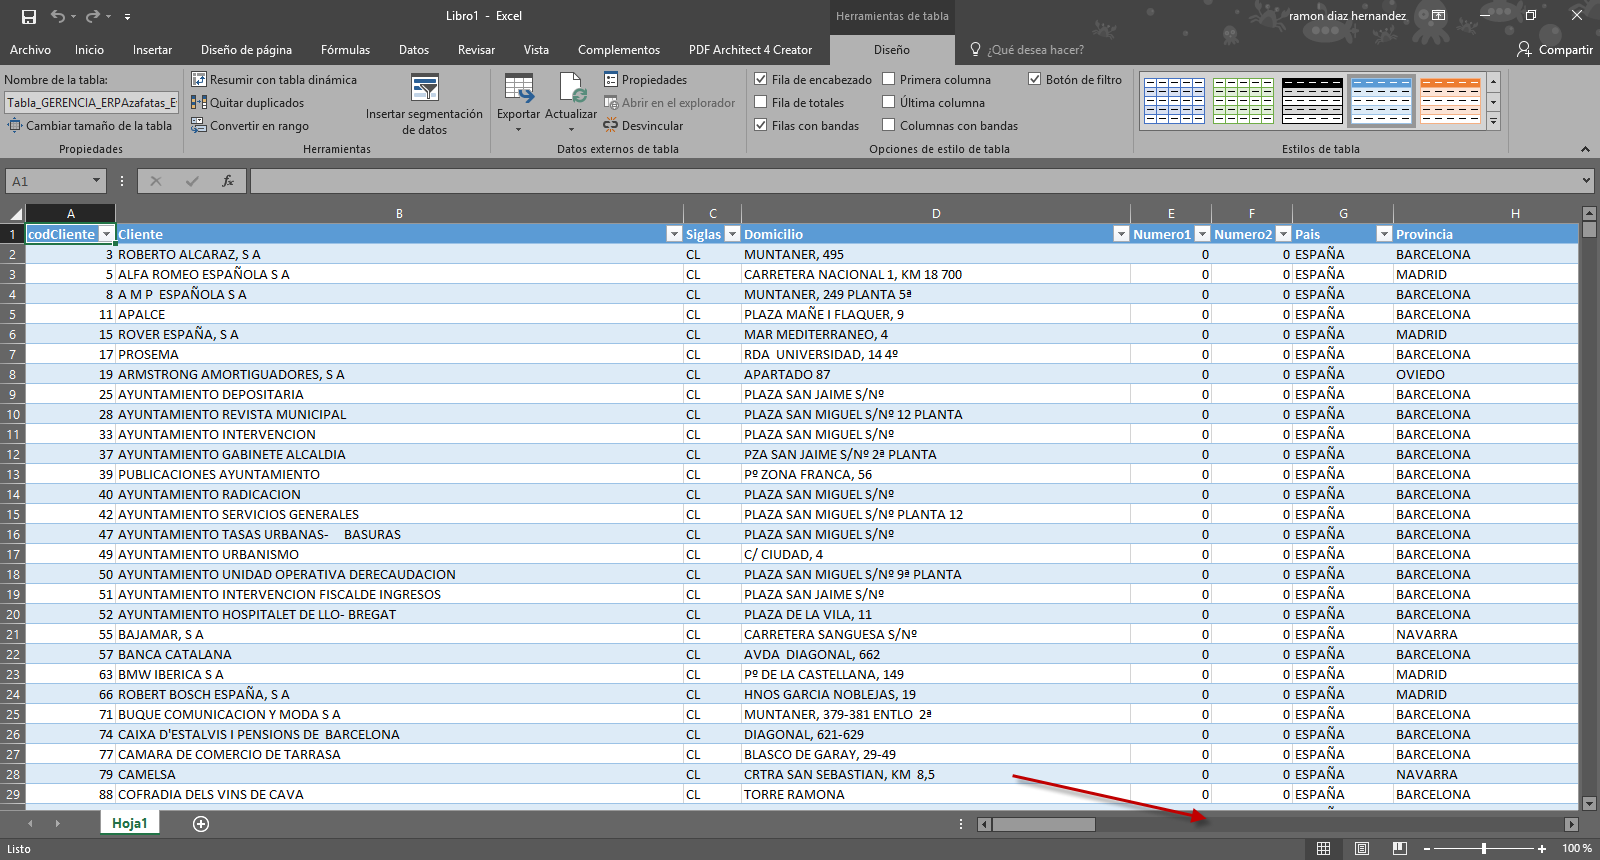The height and width of the screenshot is (860, 1600).
Task: Click the horizontal scrollbar thumb
Action: 1043,825
